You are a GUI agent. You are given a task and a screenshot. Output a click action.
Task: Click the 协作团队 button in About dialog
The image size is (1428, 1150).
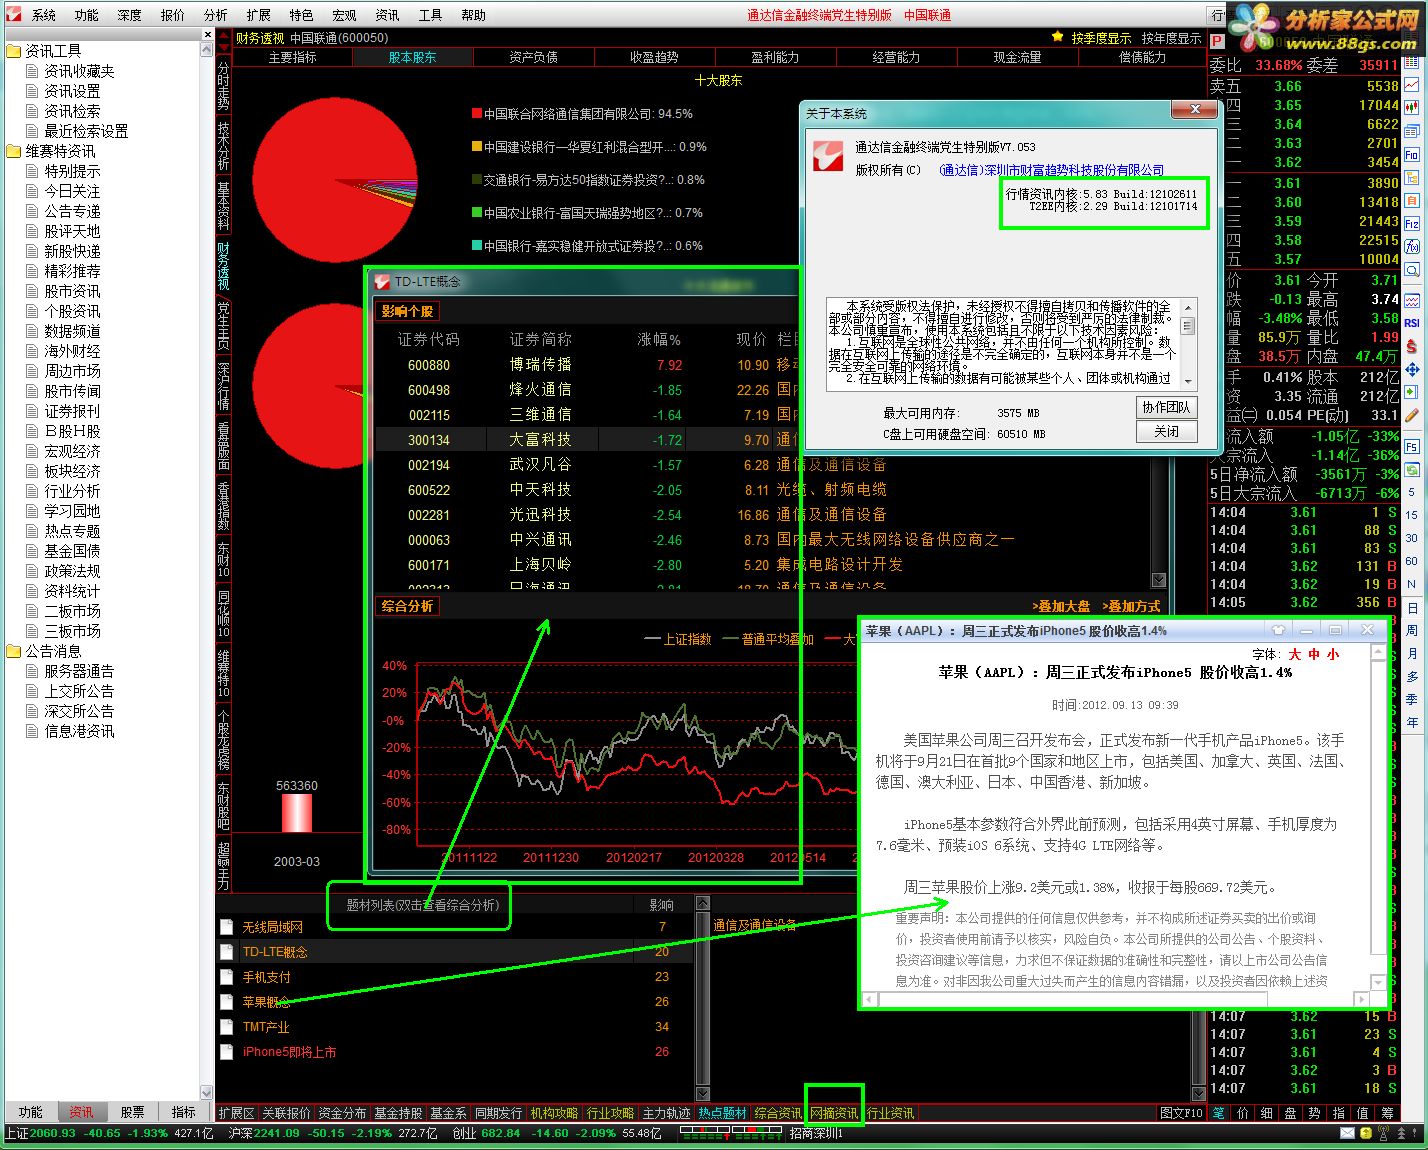[1166, 407]
